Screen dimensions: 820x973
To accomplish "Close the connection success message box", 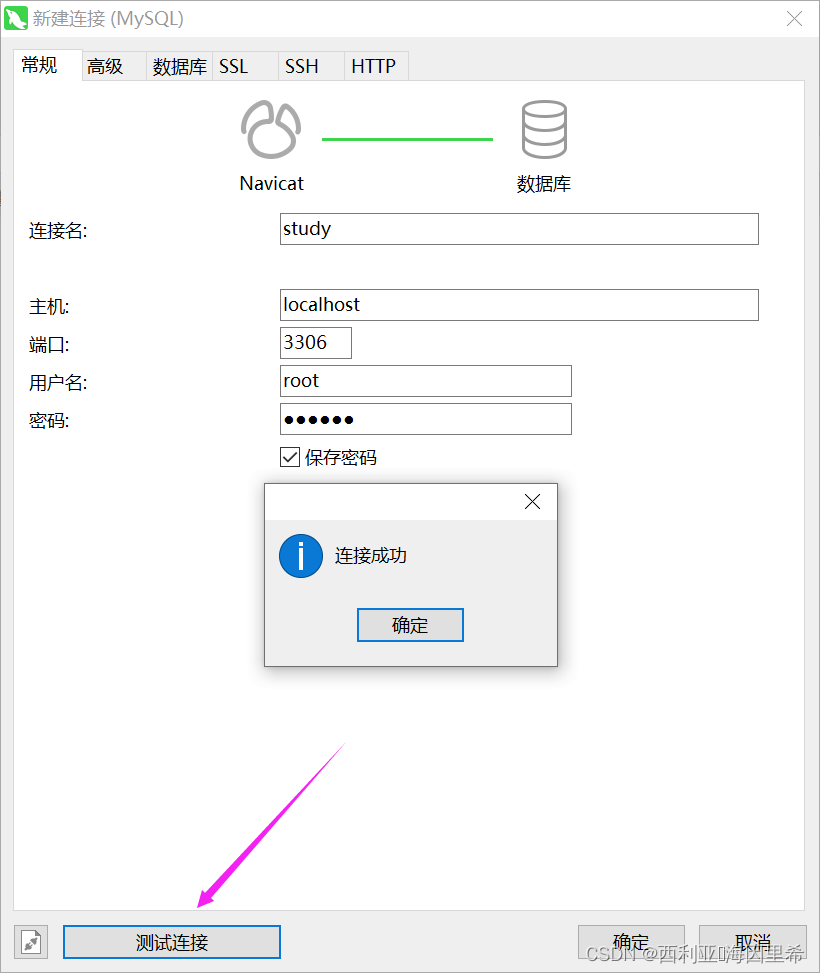I will coord(533,501).
